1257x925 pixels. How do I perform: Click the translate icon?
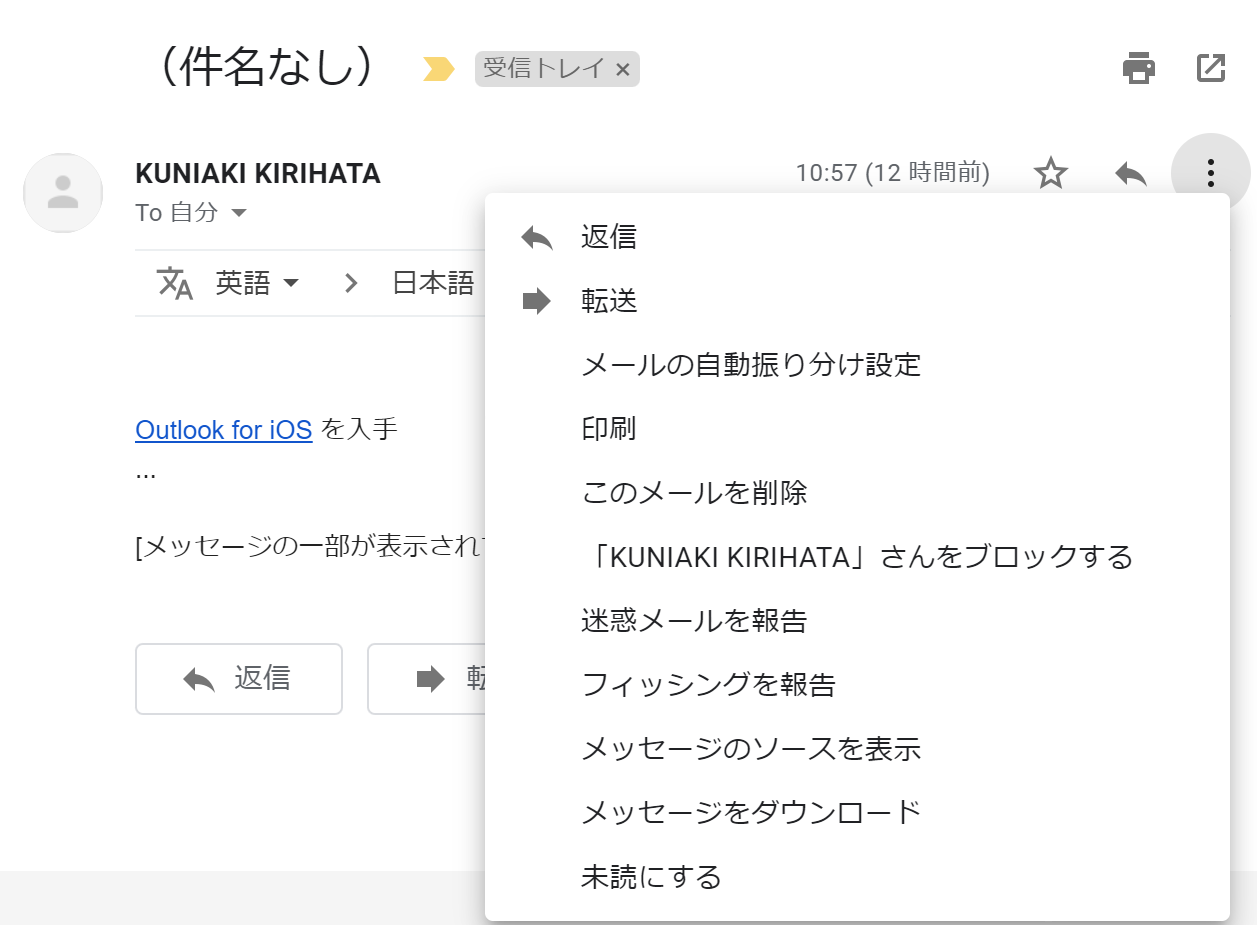pos(175,284)
